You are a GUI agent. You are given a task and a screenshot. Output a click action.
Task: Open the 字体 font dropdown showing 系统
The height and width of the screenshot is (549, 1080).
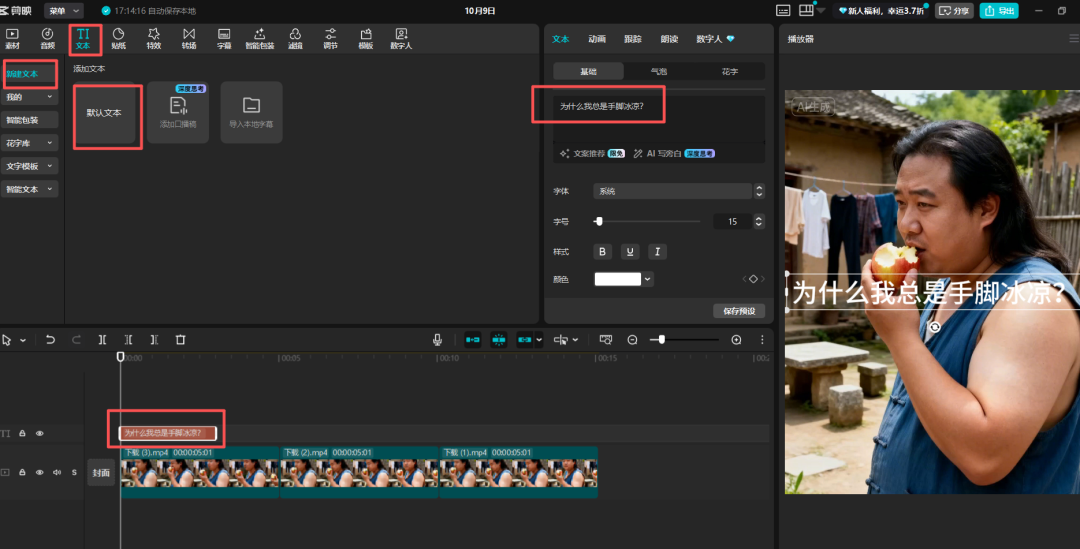pyautogui.click(x=678, y=191)
